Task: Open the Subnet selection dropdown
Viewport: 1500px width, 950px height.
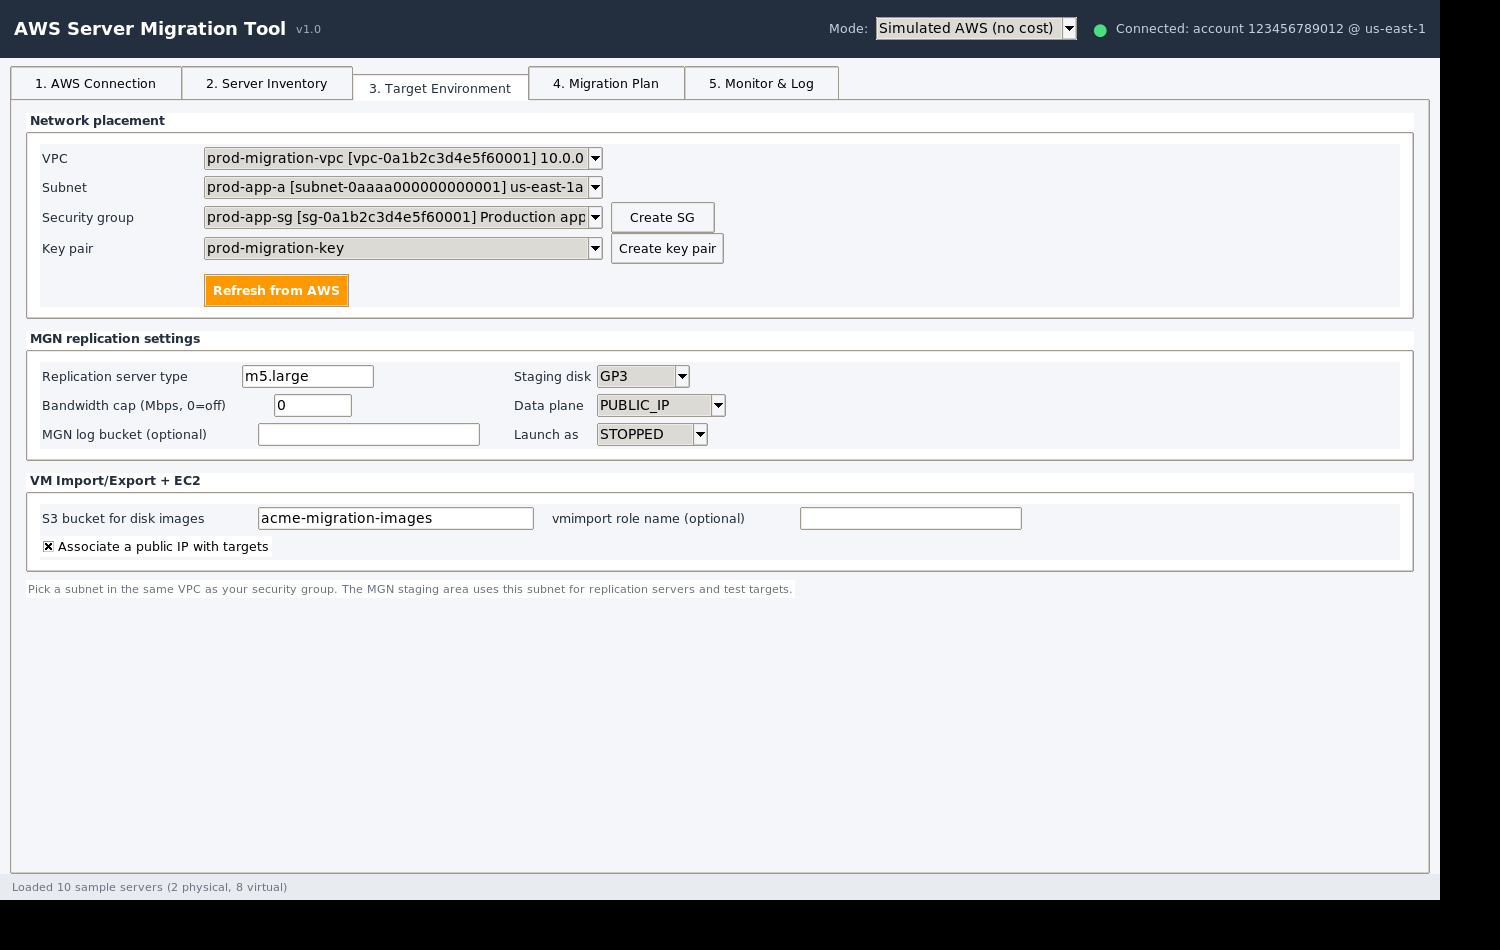Action: click(403, 187)
